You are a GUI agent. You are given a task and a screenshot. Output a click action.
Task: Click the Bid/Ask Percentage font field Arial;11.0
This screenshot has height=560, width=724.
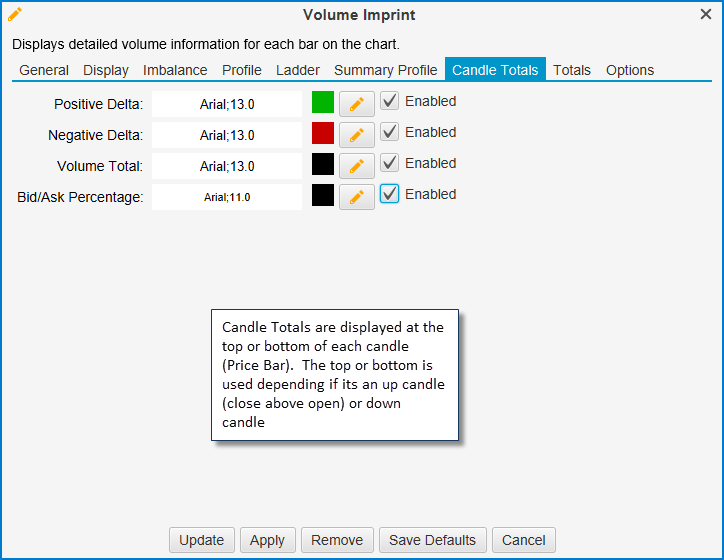coord(227,197)
